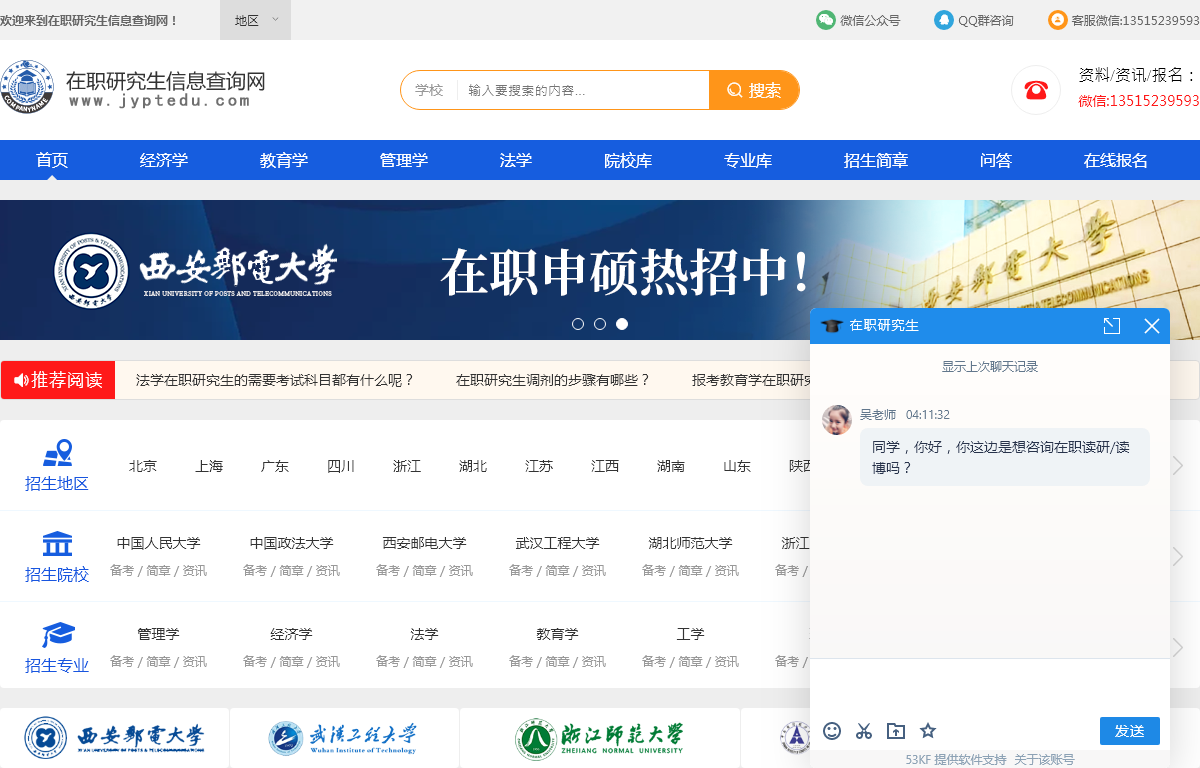
Task: Open 中国人民大学 school link
Action: [x=159, y=543]
